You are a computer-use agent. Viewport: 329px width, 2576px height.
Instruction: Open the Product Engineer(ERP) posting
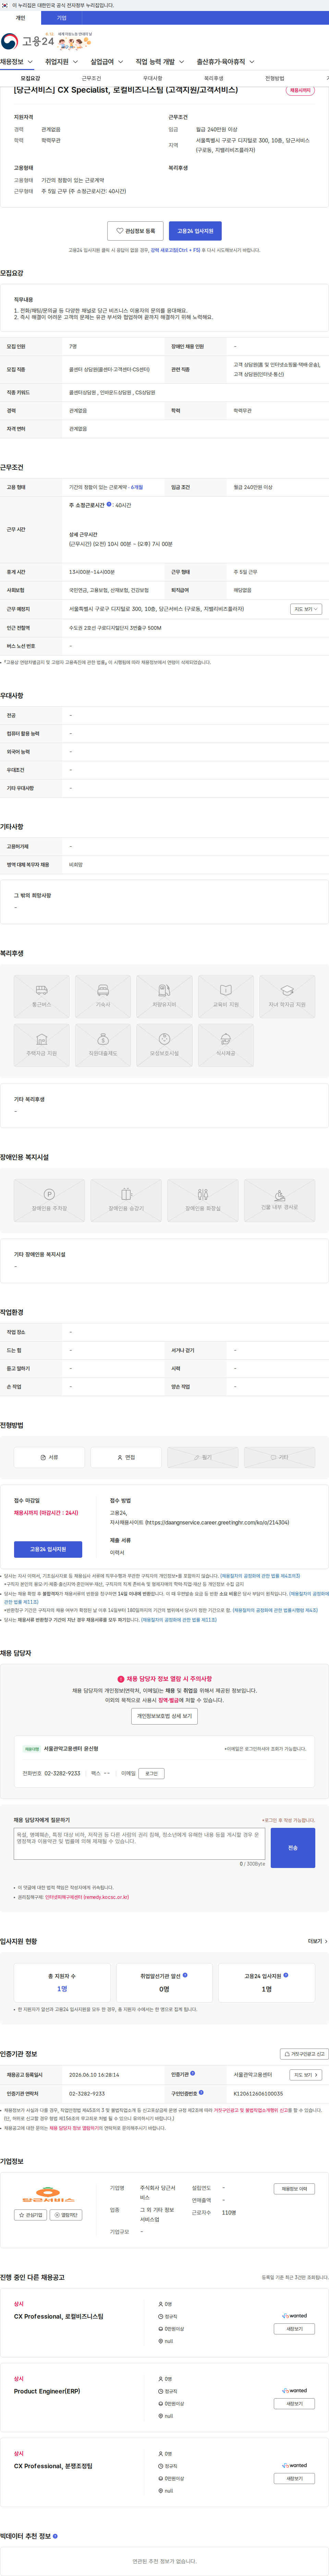pos(47,2391)
